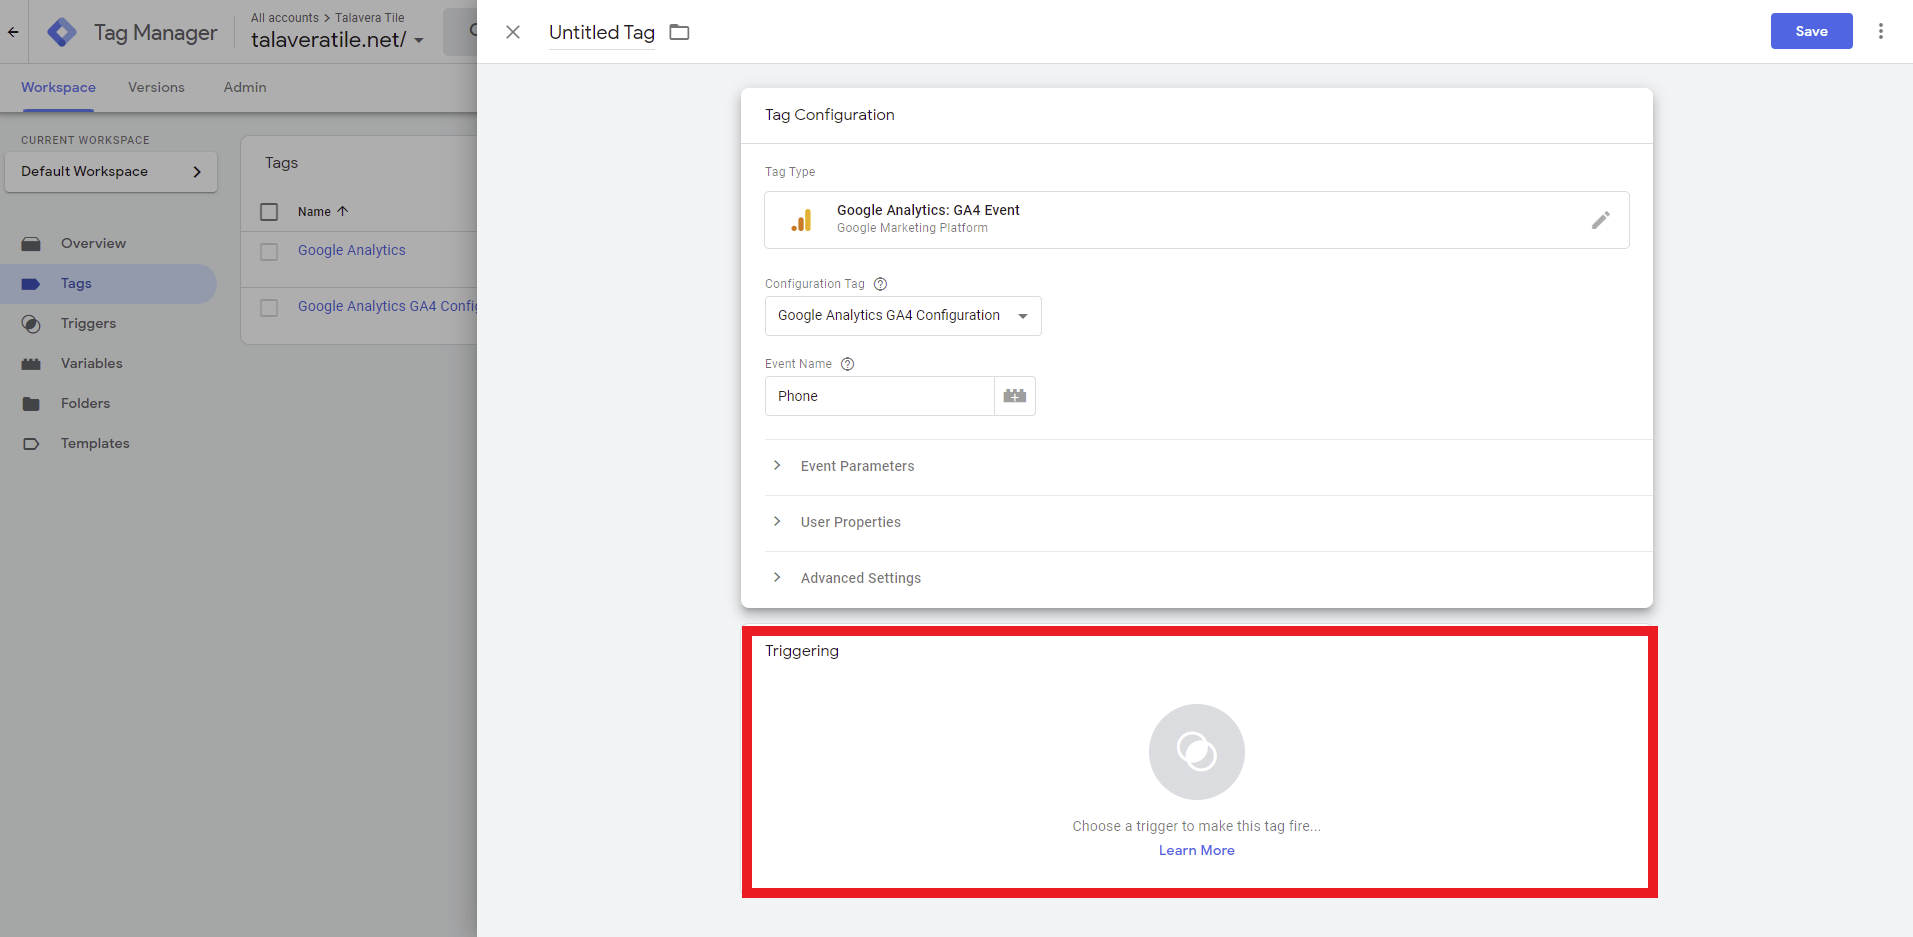Screen dimensions: 1913x937
Task: Click the Event Name help icon
Action: point(847,364)
